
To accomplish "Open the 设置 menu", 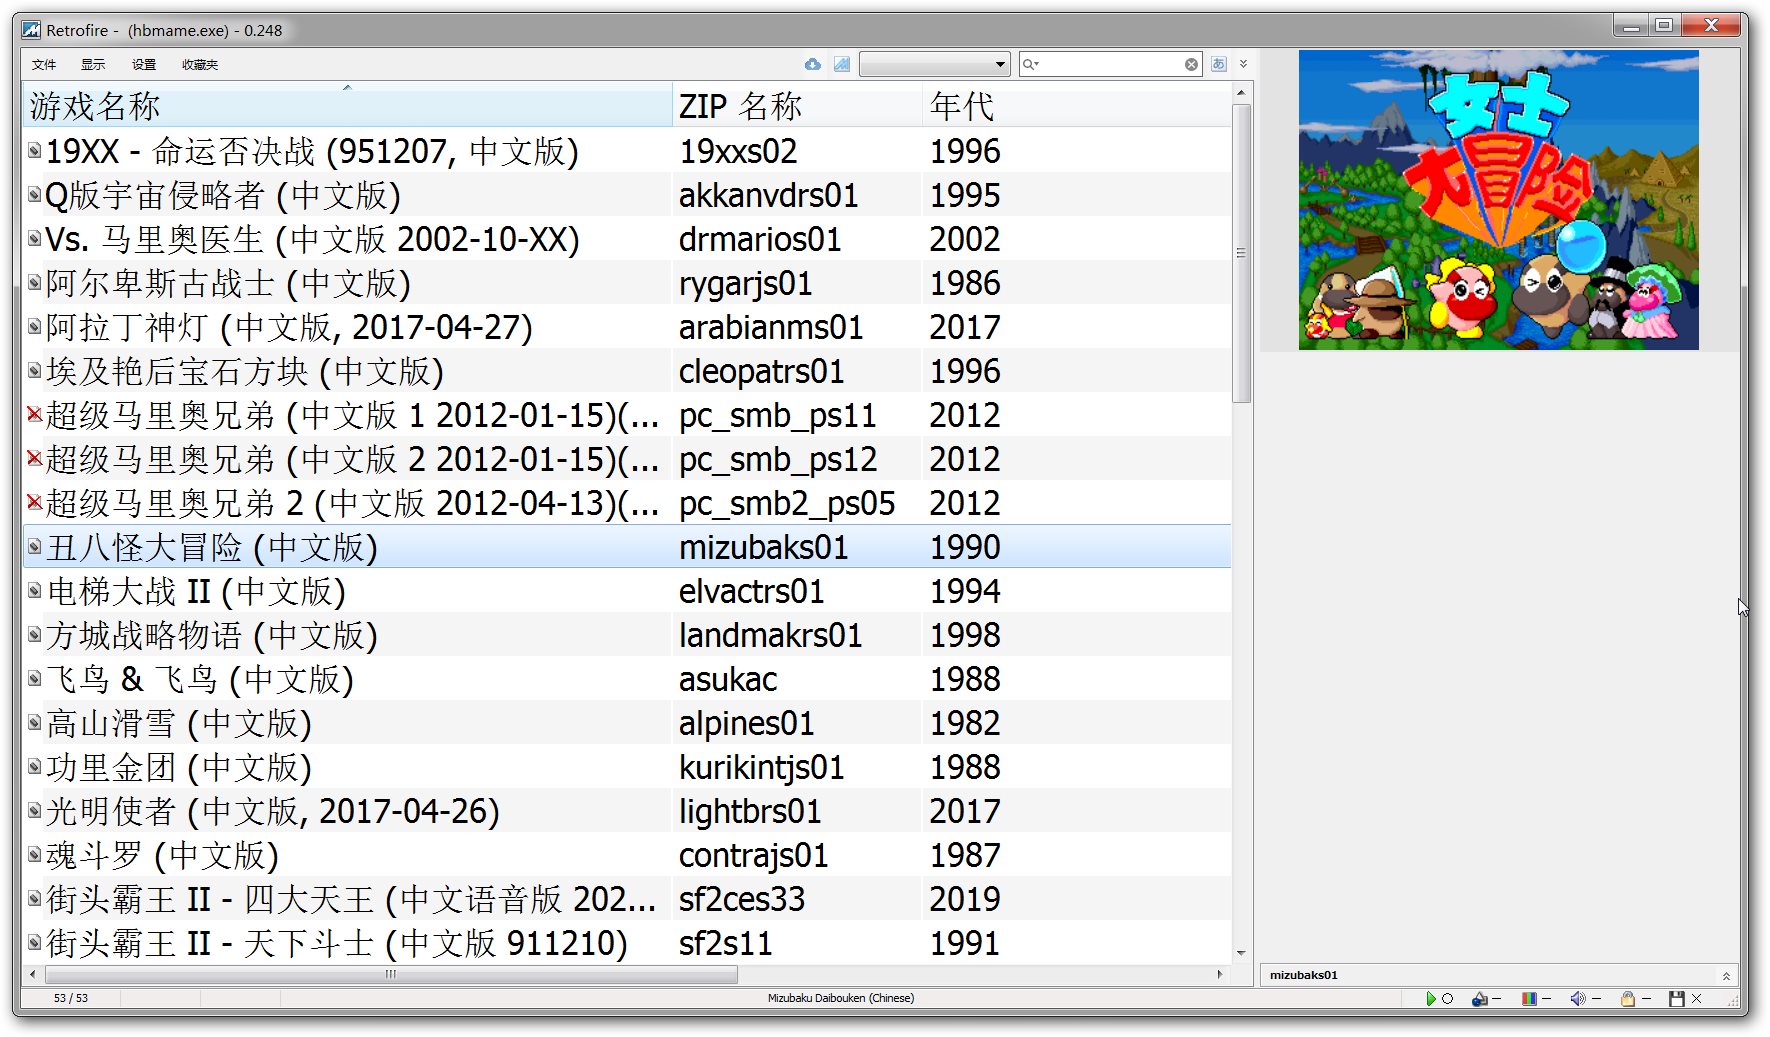I will pyautogui.click(x=144, y=64).
